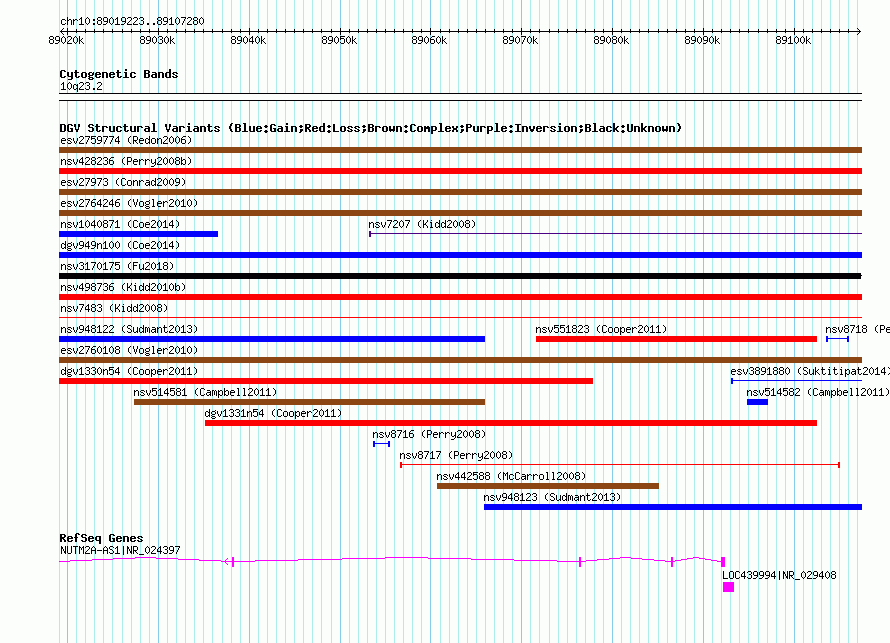Click the nsv8717 (Perry2008) red line

pos(620,465)
